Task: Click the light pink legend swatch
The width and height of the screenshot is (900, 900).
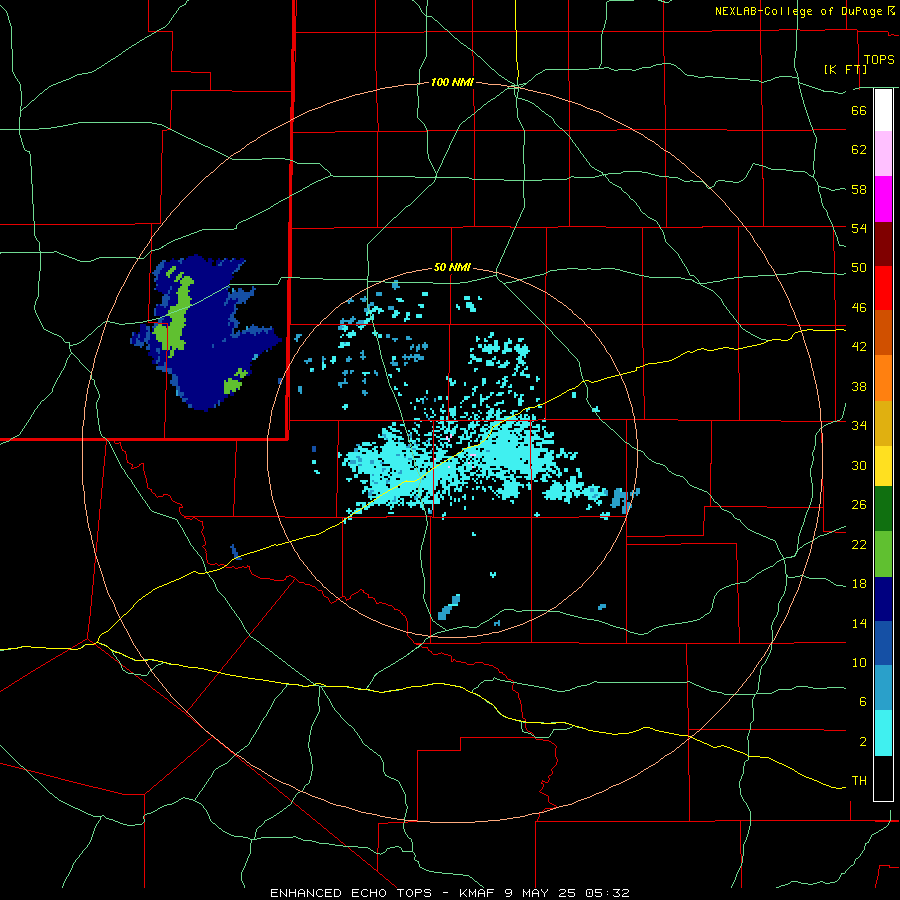Action: point(883,153)
